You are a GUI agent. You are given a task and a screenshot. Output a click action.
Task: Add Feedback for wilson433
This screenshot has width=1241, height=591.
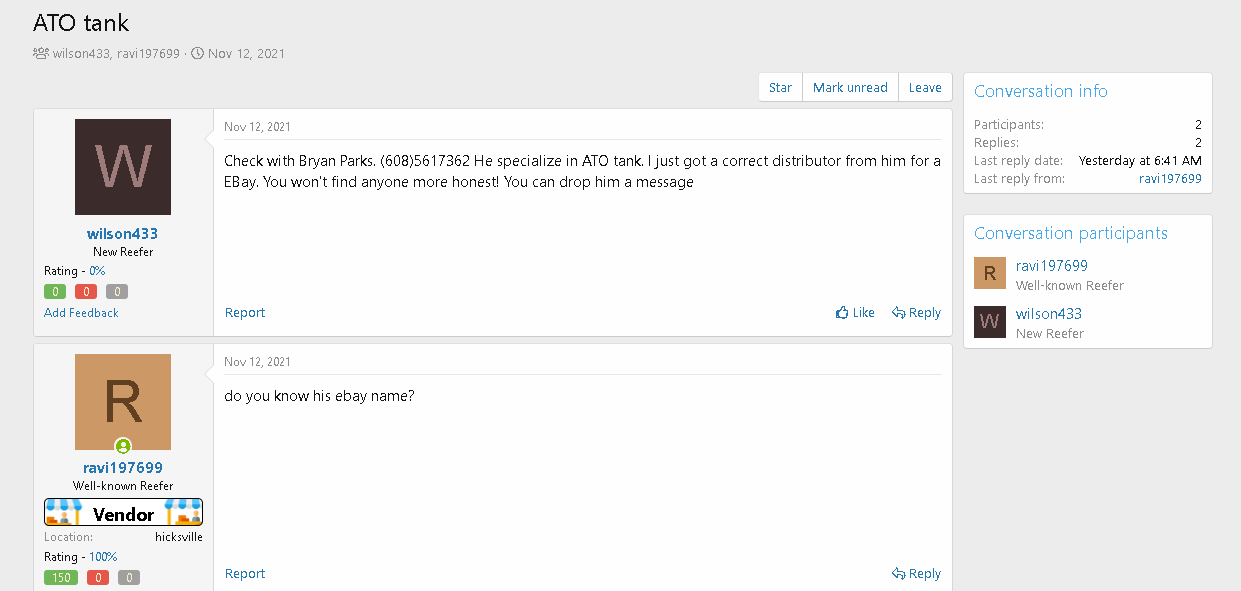[81, 313]
